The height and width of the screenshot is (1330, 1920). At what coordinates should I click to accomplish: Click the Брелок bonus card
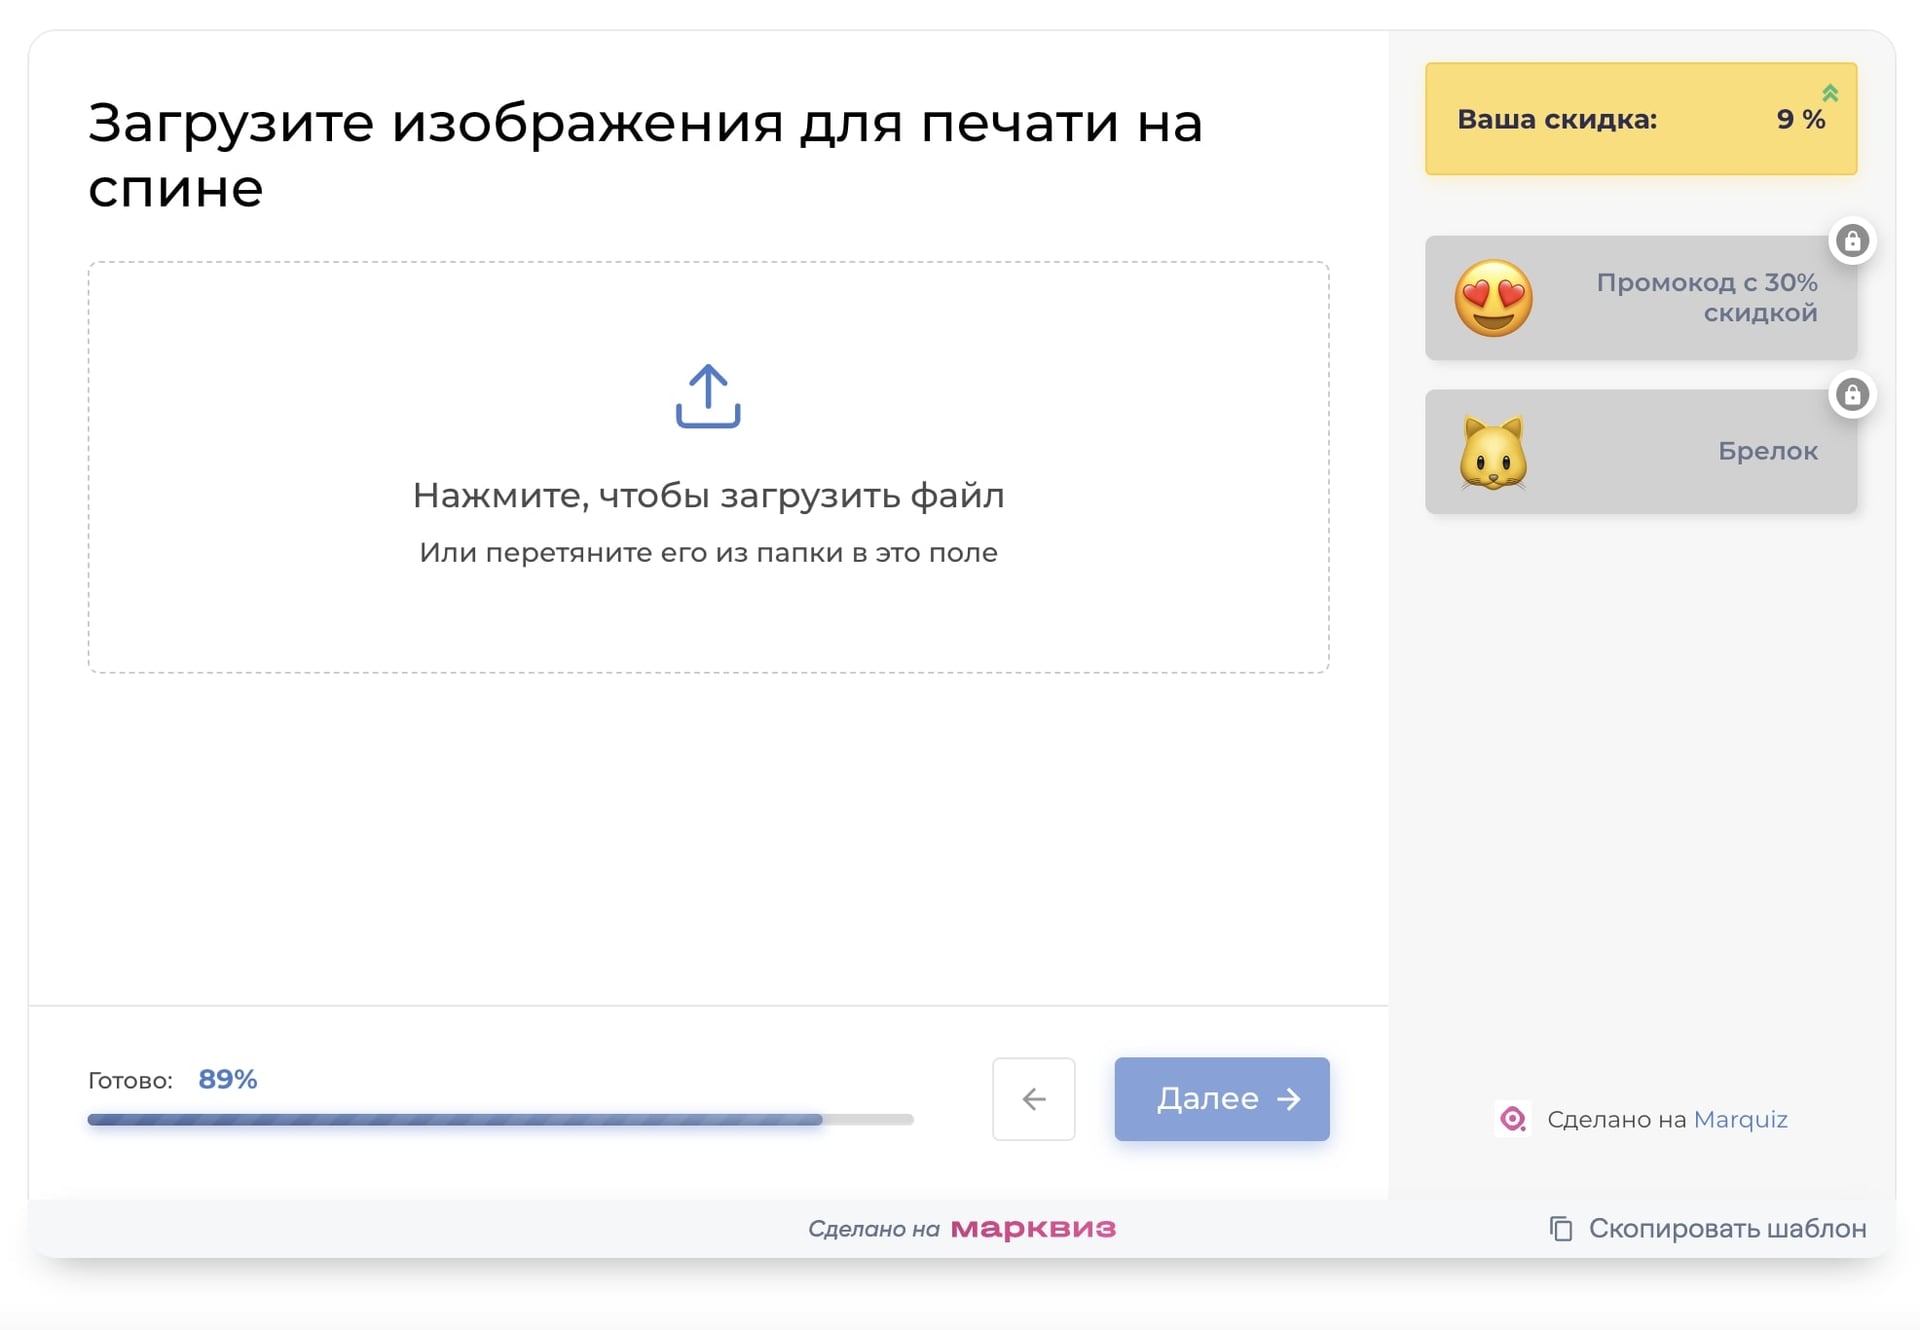click(1640, 451)
